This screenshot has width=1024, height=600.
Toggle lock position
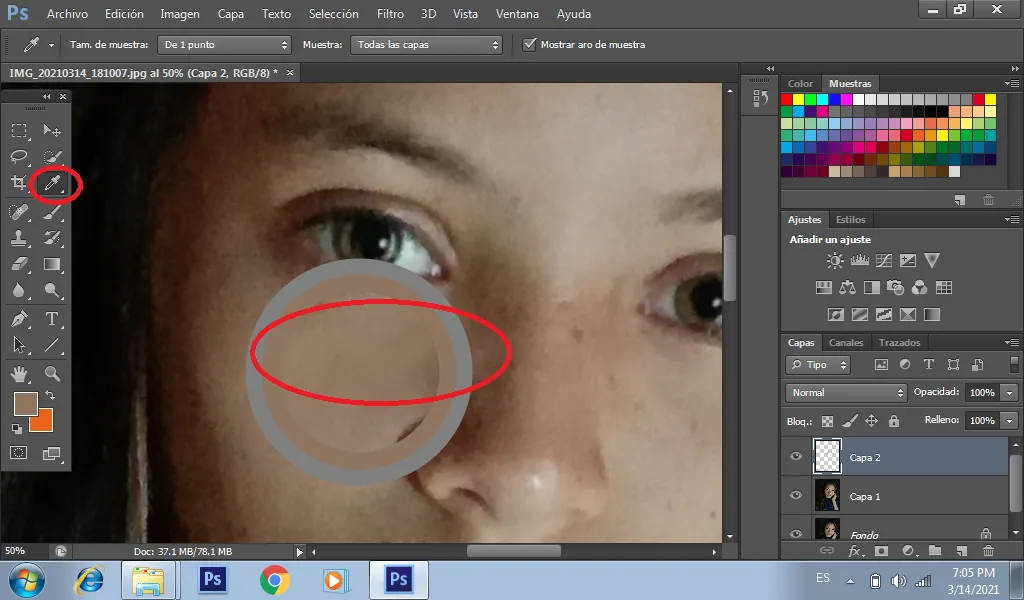(872, 421)
